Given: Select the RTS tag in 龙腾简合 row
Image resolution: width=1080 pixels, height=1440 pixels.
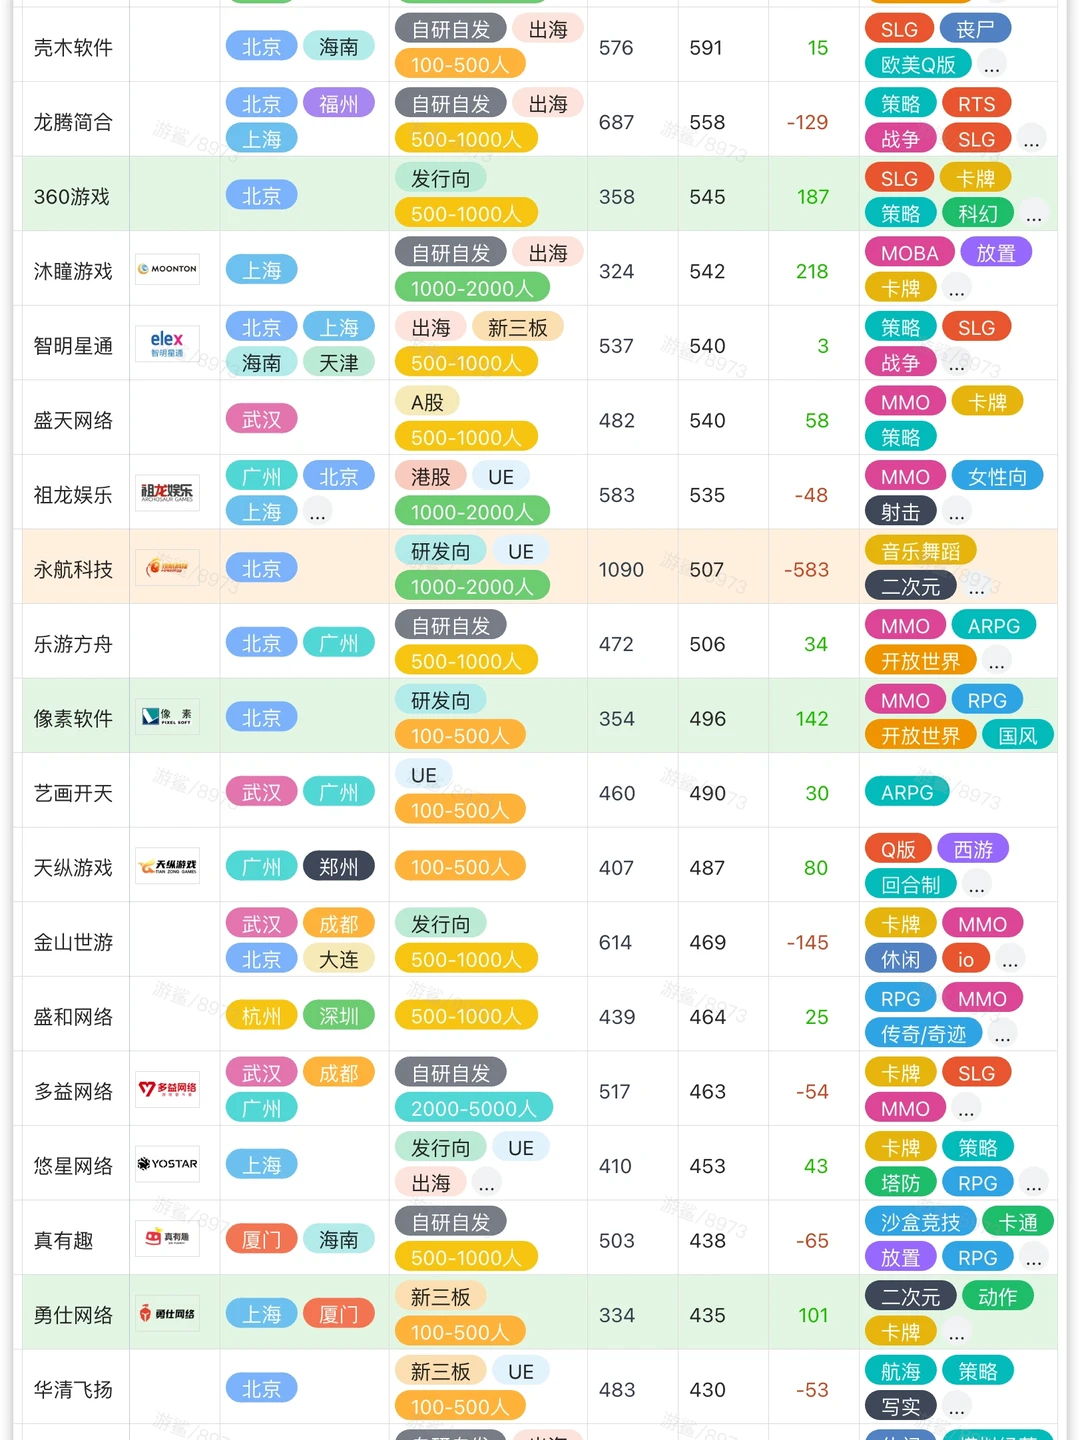Looking at the screenshot, I should pos(977,103).
